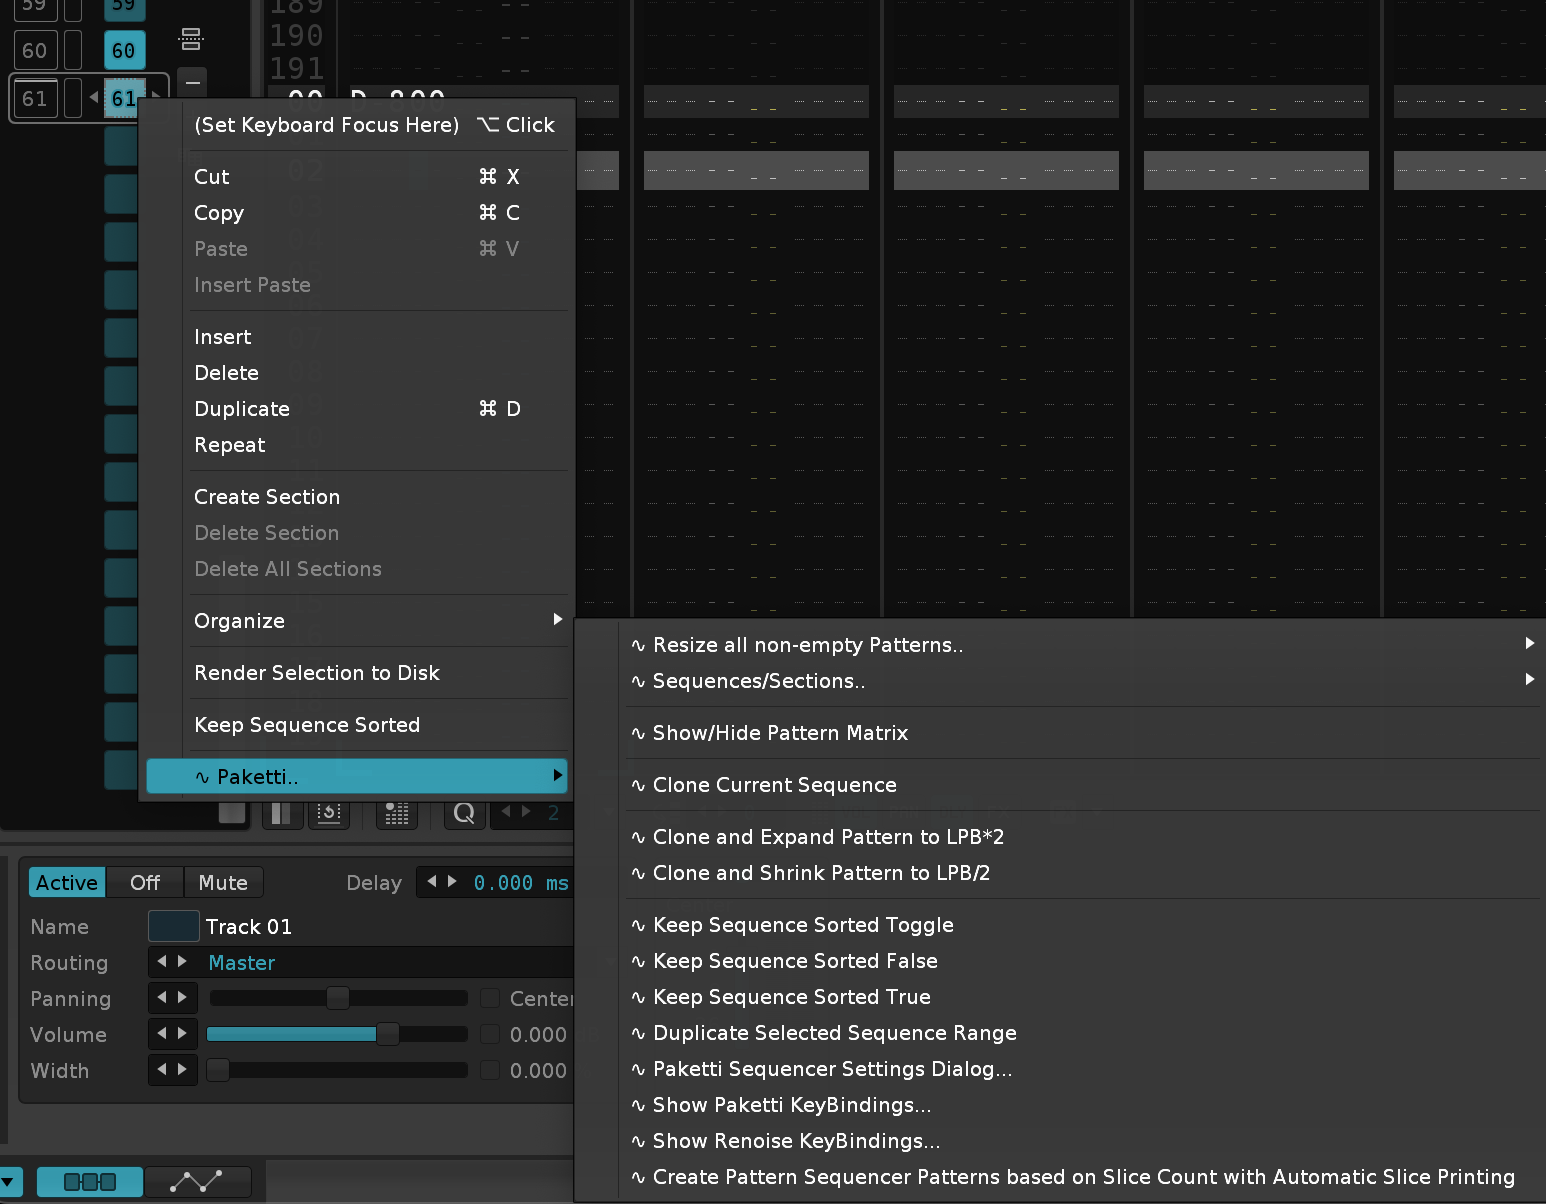Choose Delete from the context menu
The image size is (1546, 1204).
357,373
